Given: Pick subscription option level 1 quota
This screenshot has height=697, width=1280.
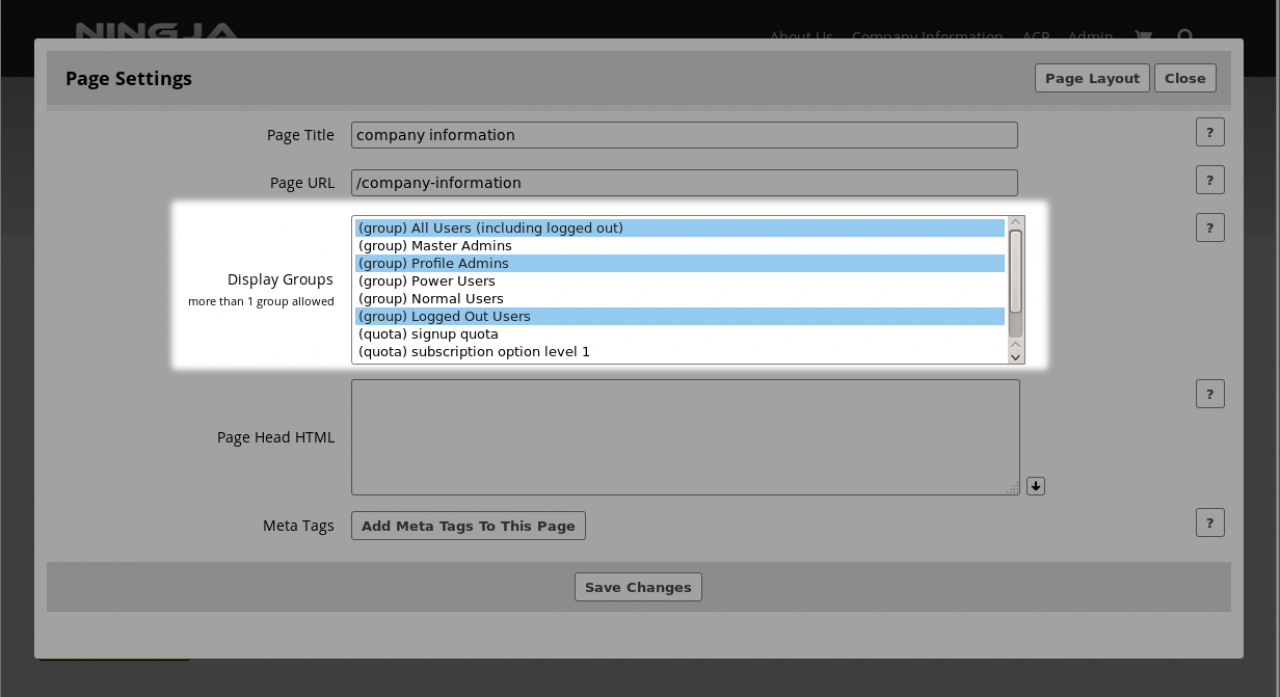Looking at the screenshot, I should 474,352.
